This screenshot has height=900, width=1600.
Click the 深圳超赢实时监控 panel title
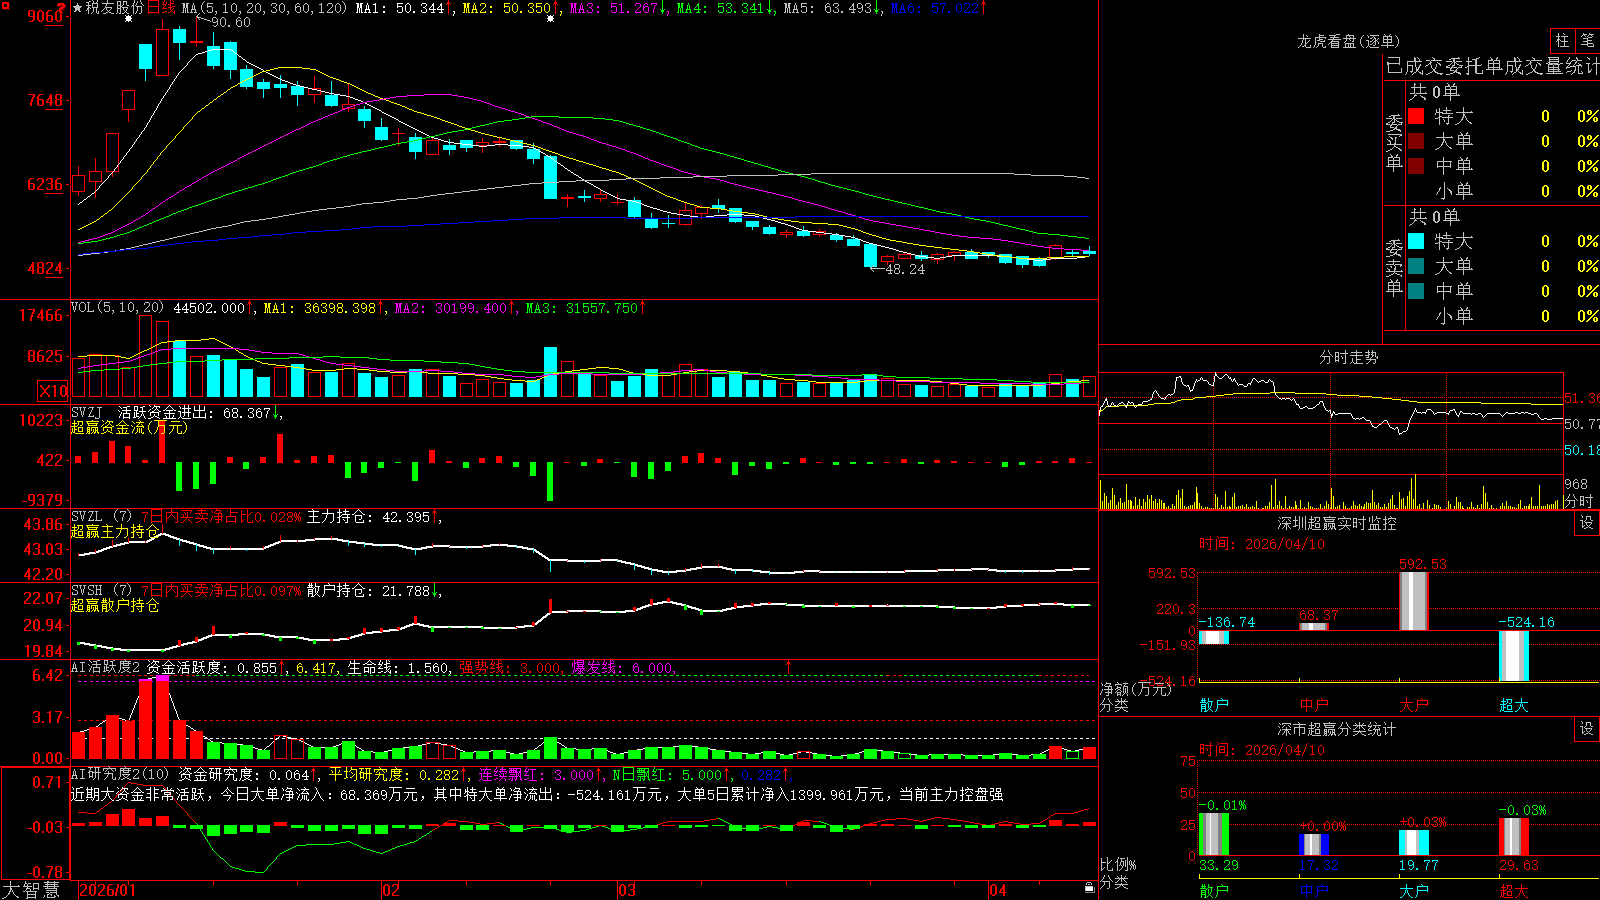click(1337, 523)
